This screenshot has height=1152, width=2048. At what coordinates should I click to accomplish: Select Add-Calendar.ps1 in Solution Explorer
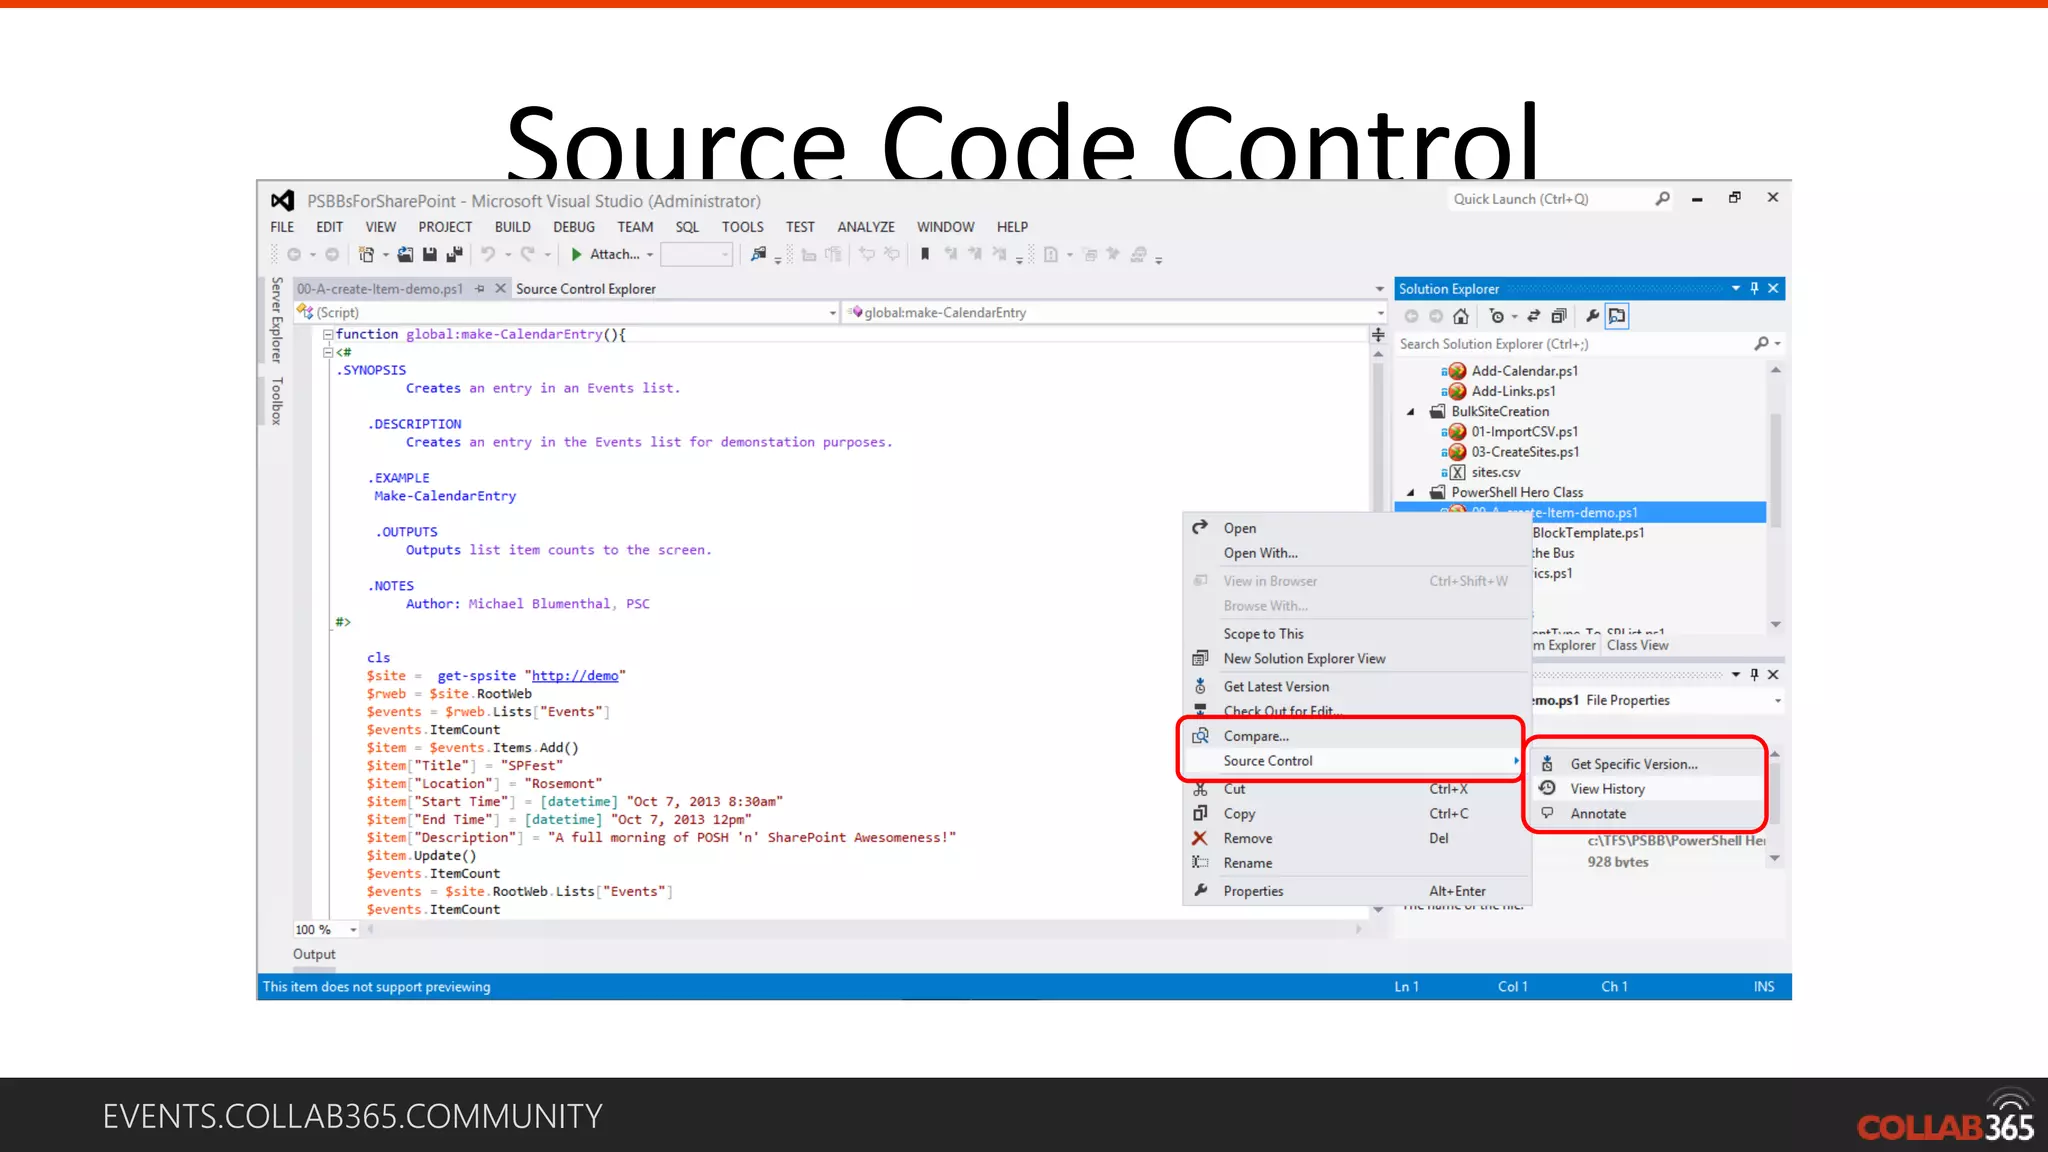pyautogui.click(x=1524, y=371)
